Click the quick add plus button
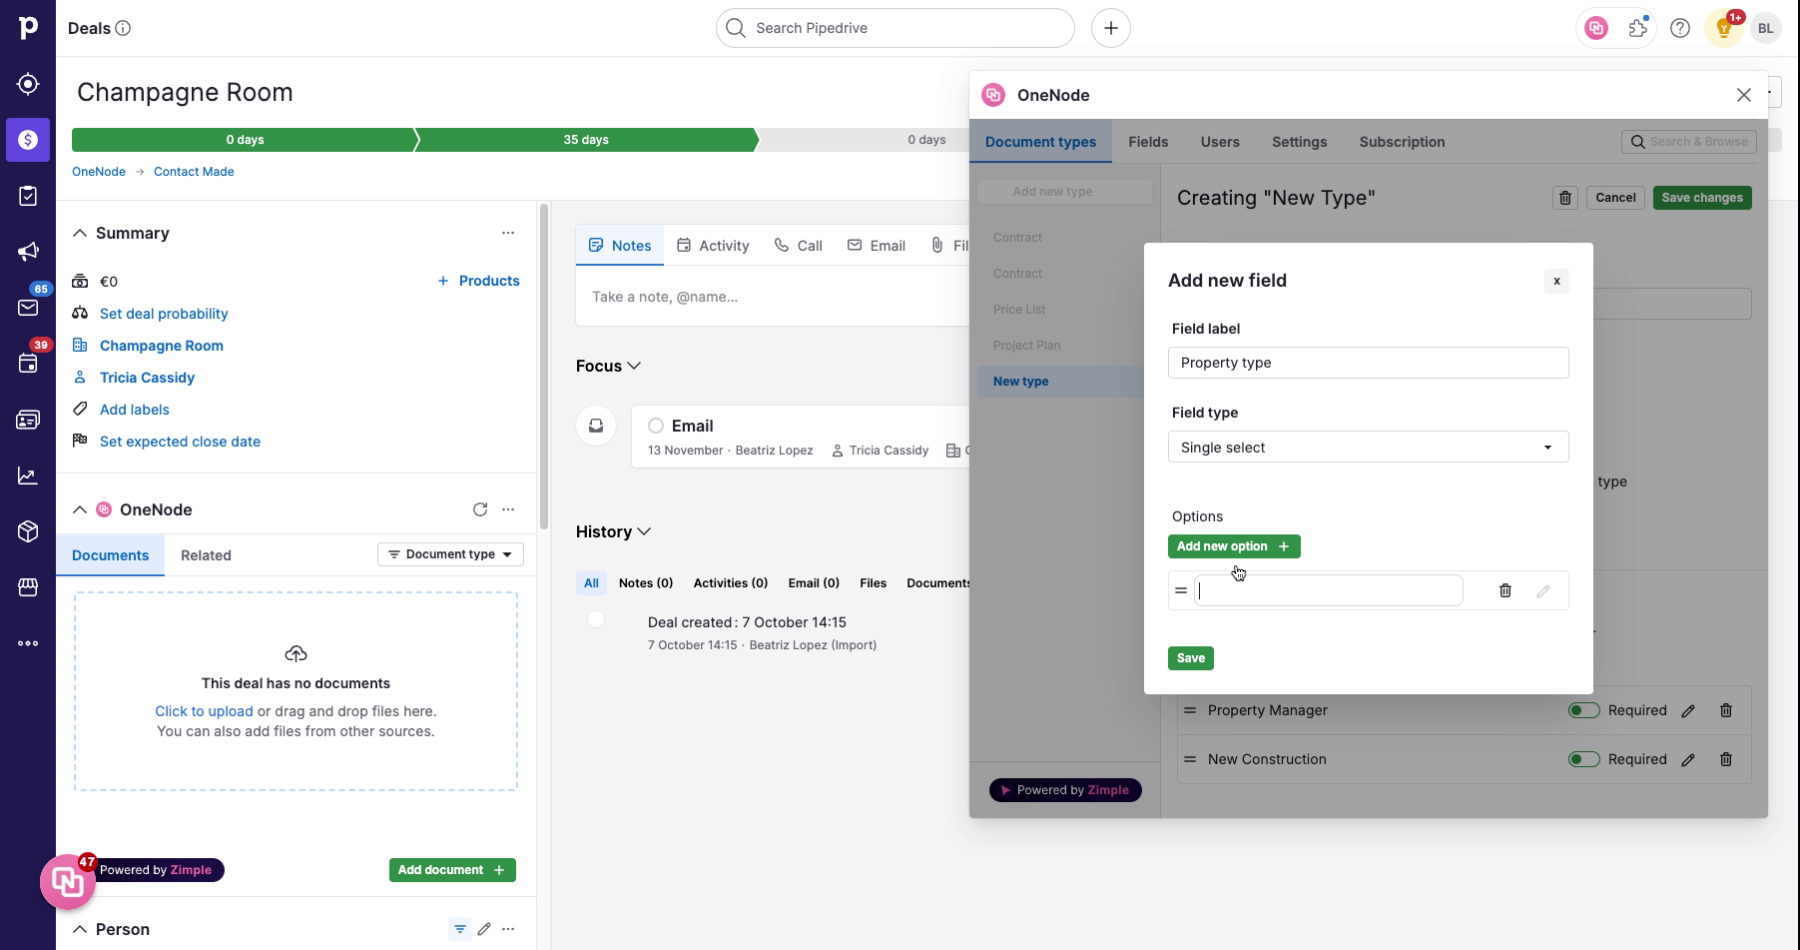The image size is (1800, 950). (x=1111, y=28)
